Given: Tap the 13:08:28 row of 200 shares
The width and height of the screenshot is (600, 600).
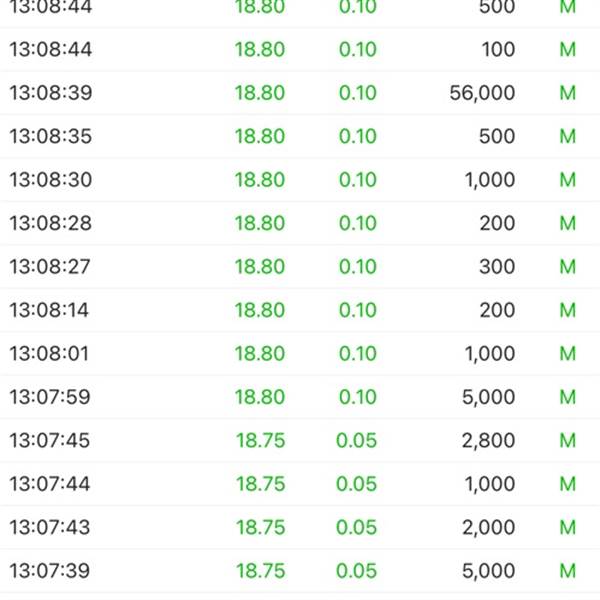Looking at the screenshot, I should (x=300, y=223).
